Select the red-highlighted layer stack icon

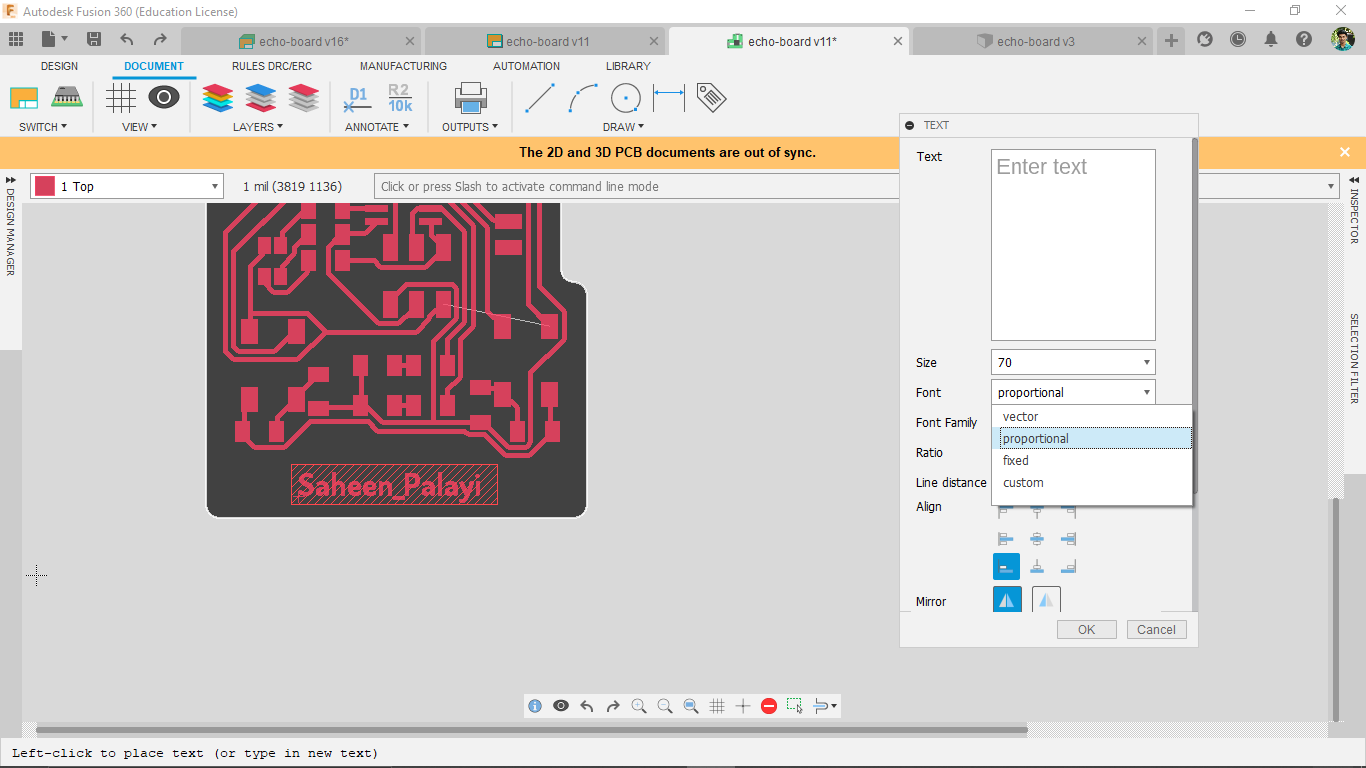click(x=303, y=98)
